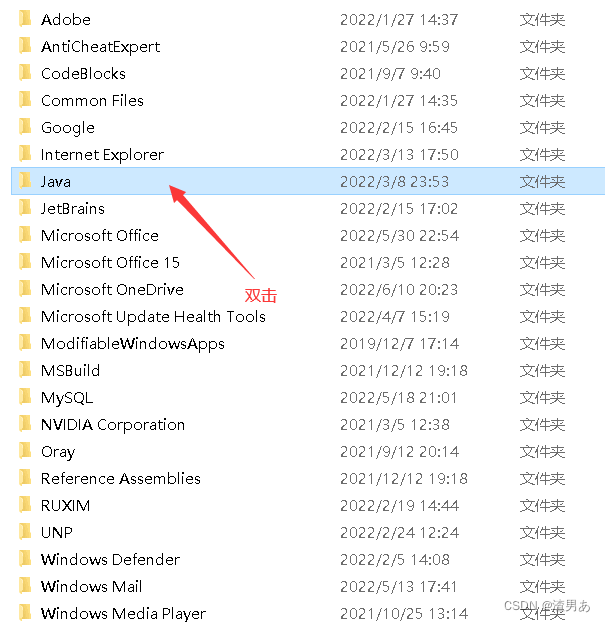Click the date 2022/2/15 17:02
The height and width of the screenshot is (622, 605).
[x=399, y=208]
